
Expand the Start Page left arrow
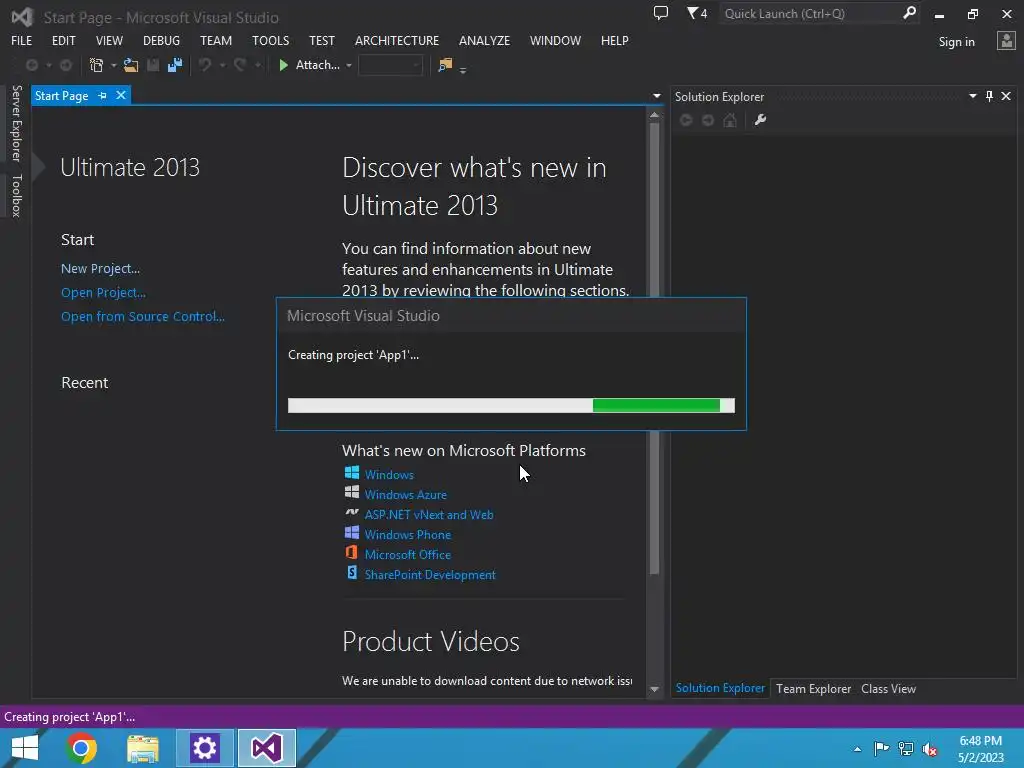tap(38, 167)
